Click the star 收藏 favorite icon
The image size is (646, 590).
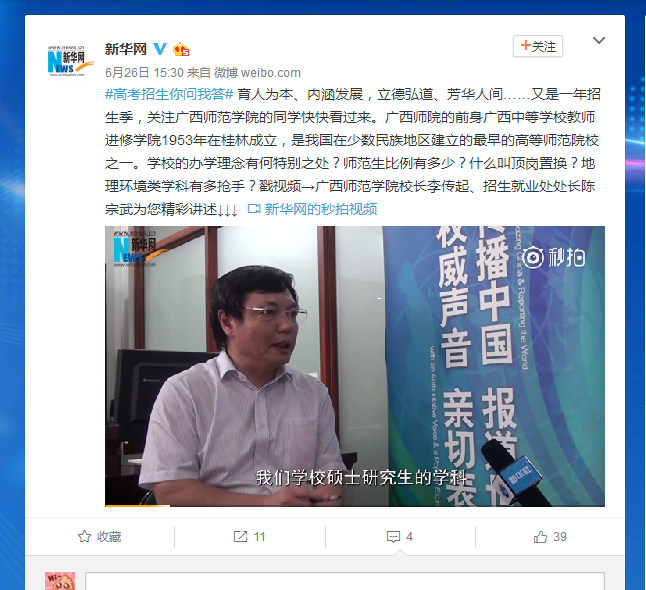point(84,536)
